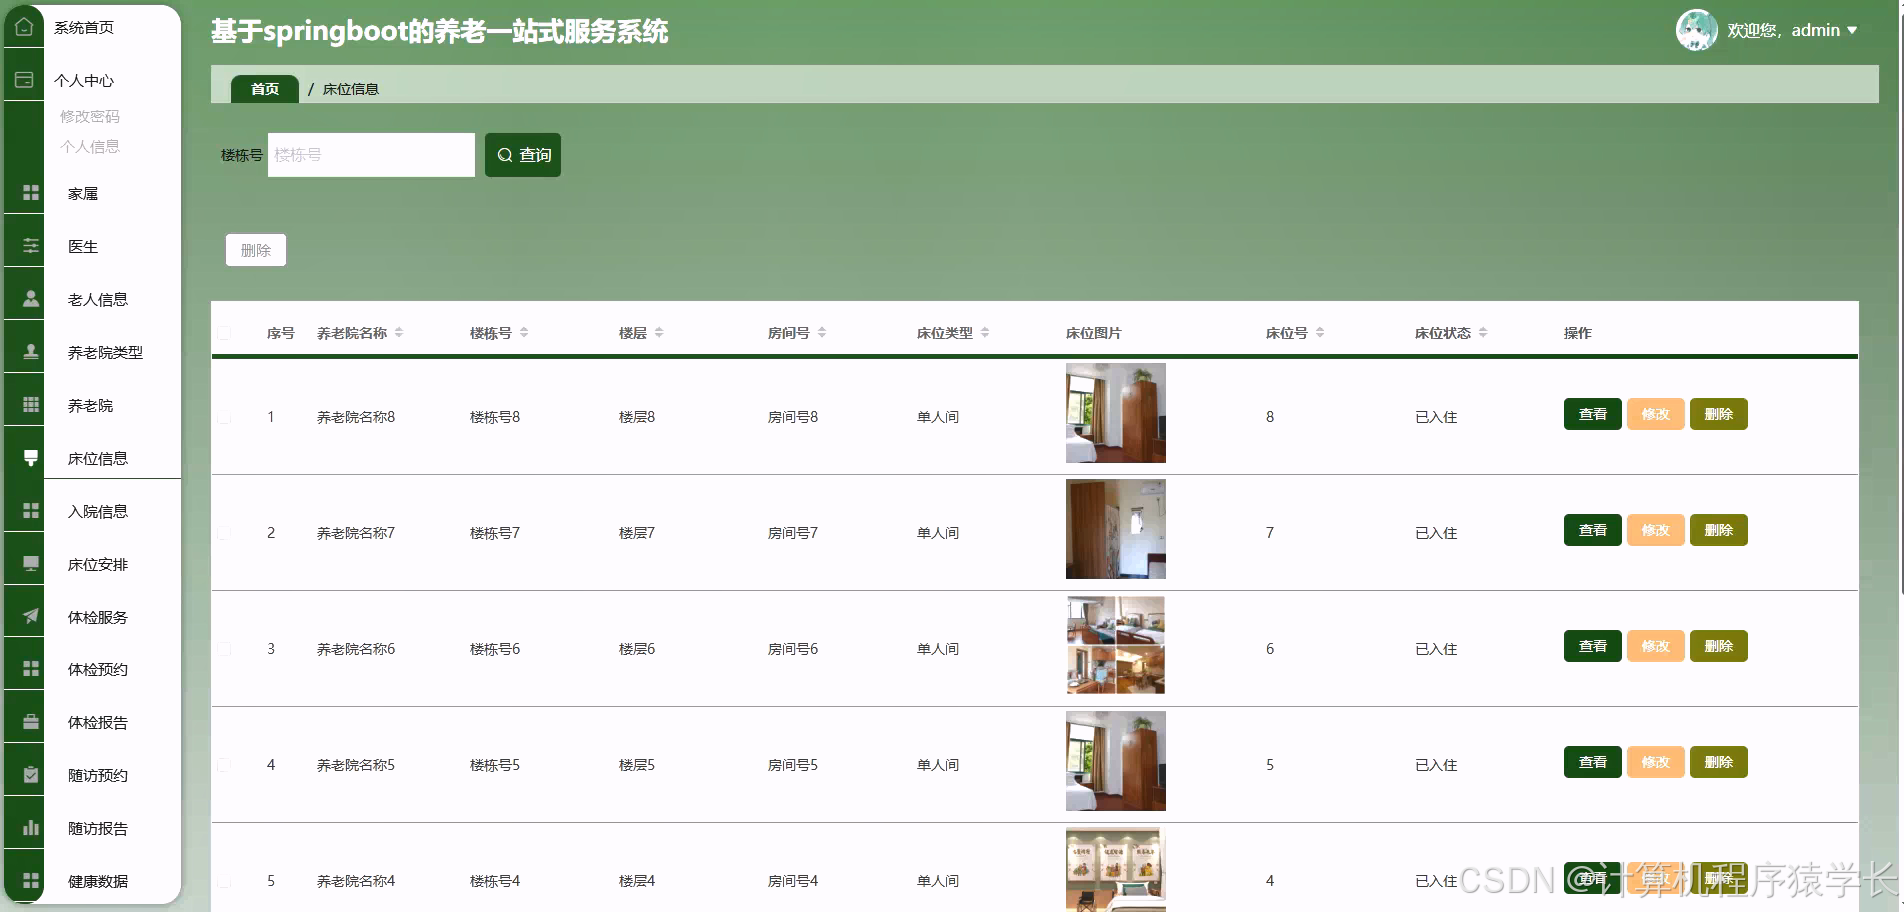The width and height of the screenshot is (1904, 912).
Task: Click the admin avatar picture
Action: click(x=1696, y=30)
